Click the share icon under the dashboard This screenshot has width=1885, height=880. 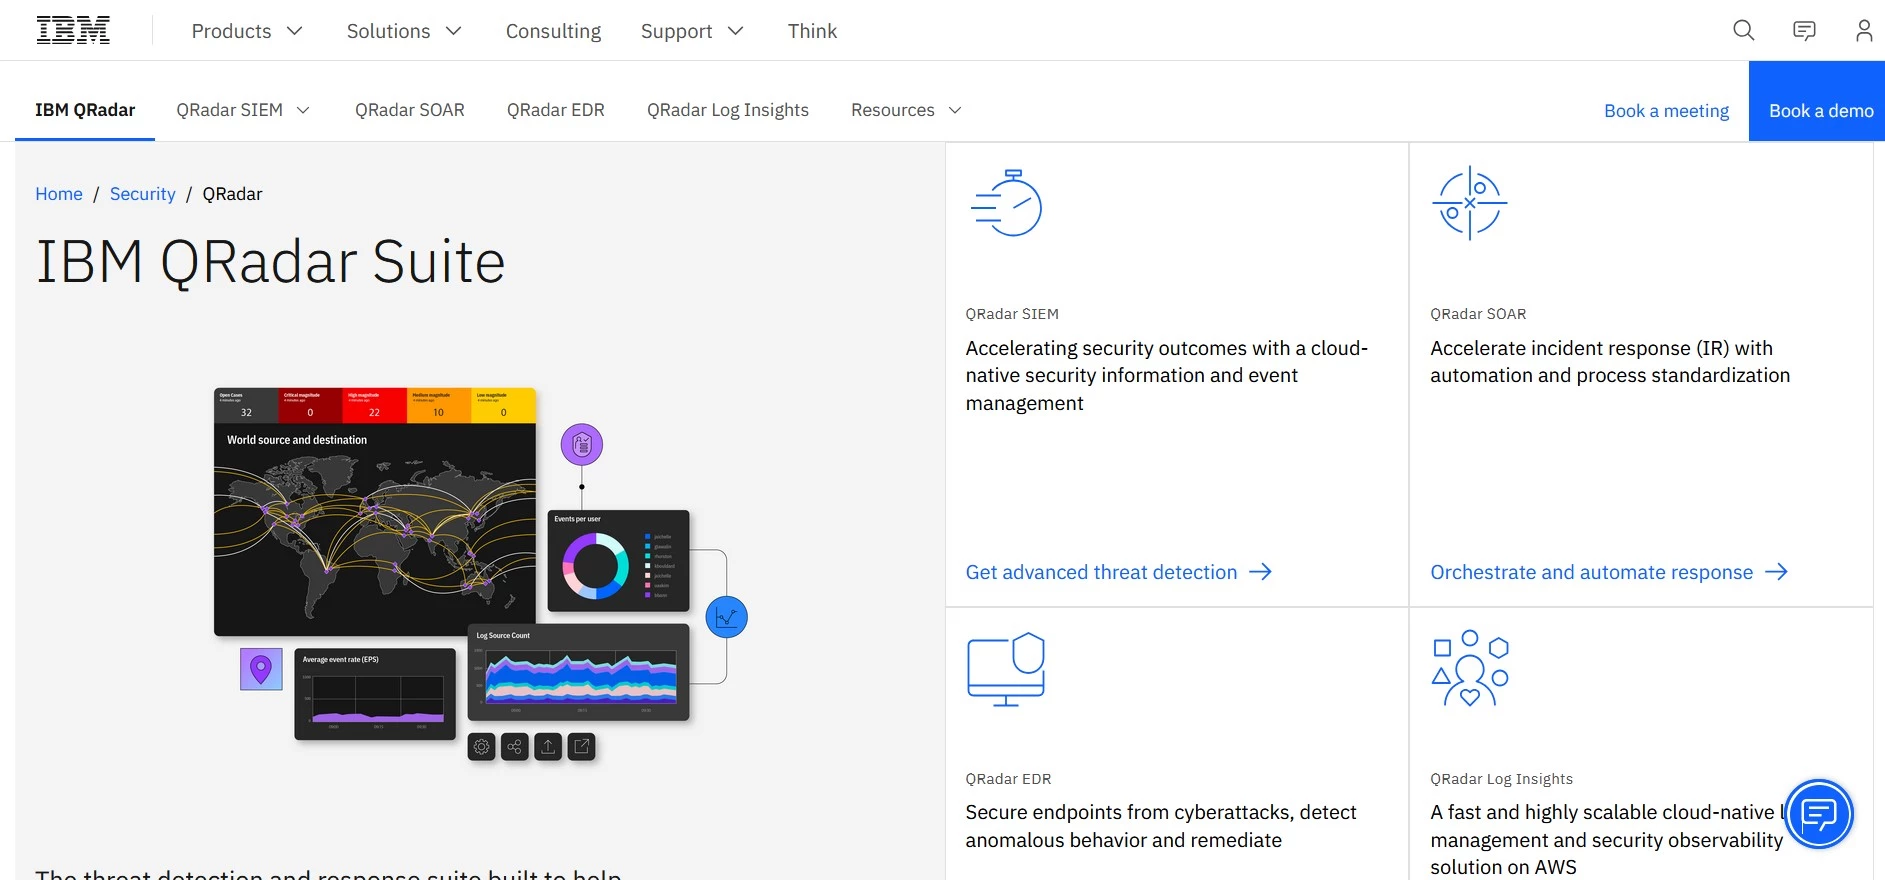point(515,747)
